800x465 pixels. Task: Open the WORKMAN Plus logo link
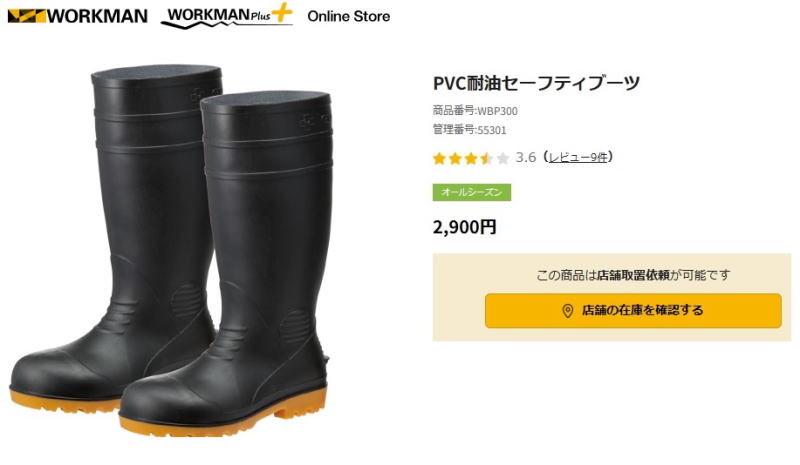click(x=227, y=16)
